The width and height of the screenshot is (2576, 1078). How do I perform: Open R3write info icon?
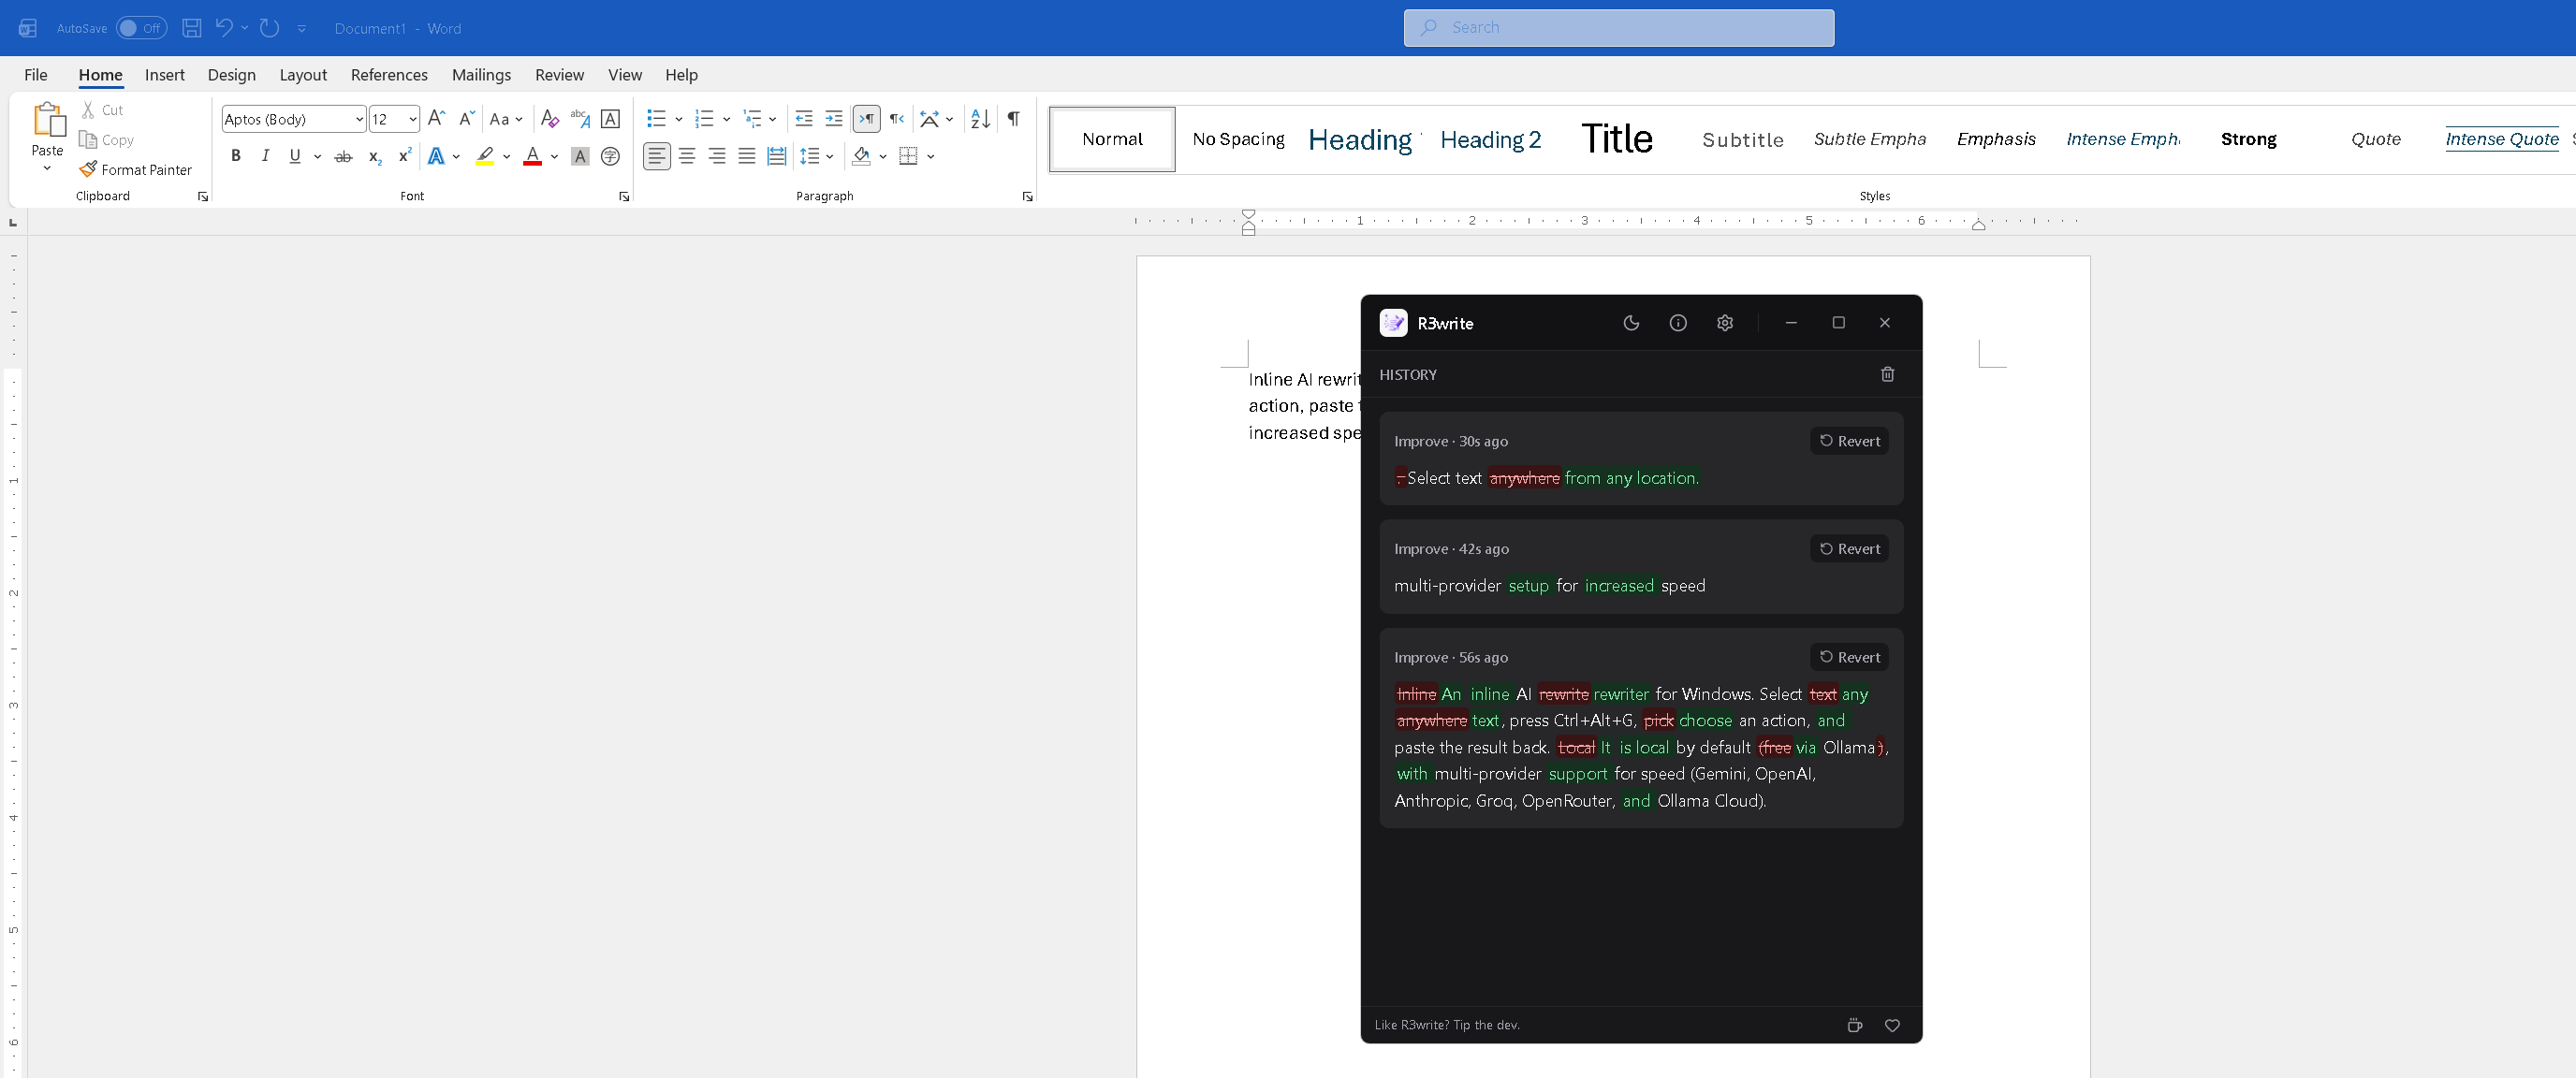tap(1678, 323)
